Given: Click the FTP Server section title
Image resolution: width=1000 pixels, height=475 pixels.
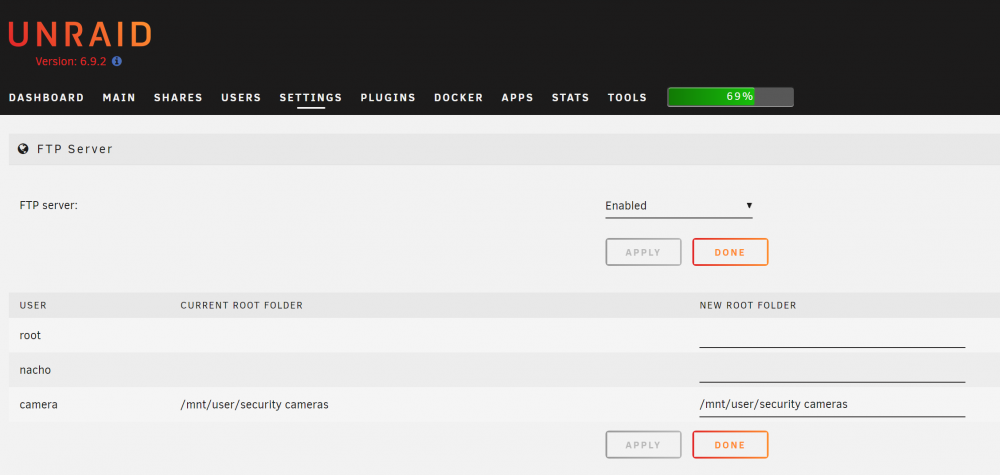Looking at the screenshot, I should coord(75,149).
